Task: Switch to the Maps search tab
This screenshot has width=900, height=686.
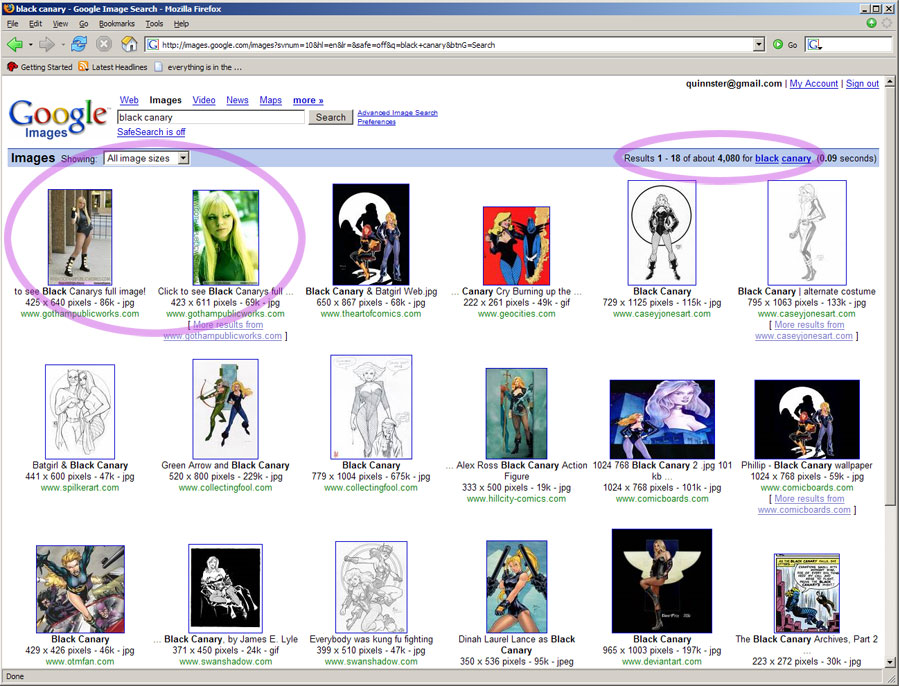Action: pyautogui.click(x=270, y=100)
